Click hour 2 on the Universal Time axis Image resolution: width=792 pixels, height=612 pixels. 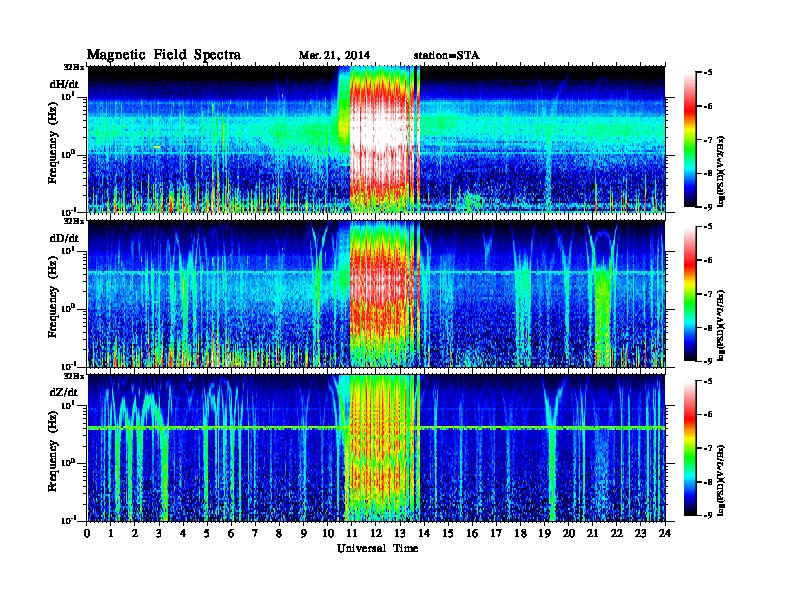(x=135, y=534)
